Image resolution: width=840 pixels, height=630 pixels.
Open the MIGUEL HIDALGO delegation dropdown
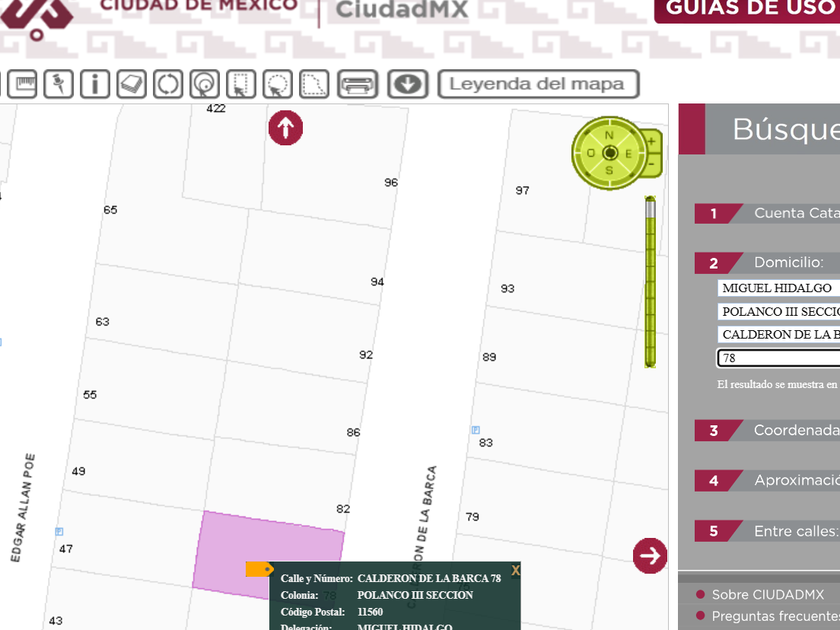778,288
